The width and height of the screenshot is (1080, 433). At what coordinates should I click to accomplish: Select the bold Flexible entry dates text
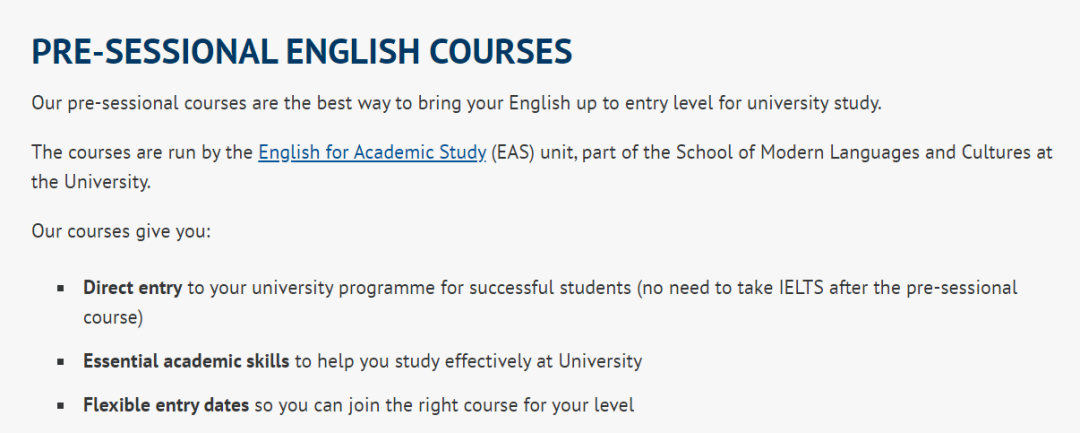[165, 406]
